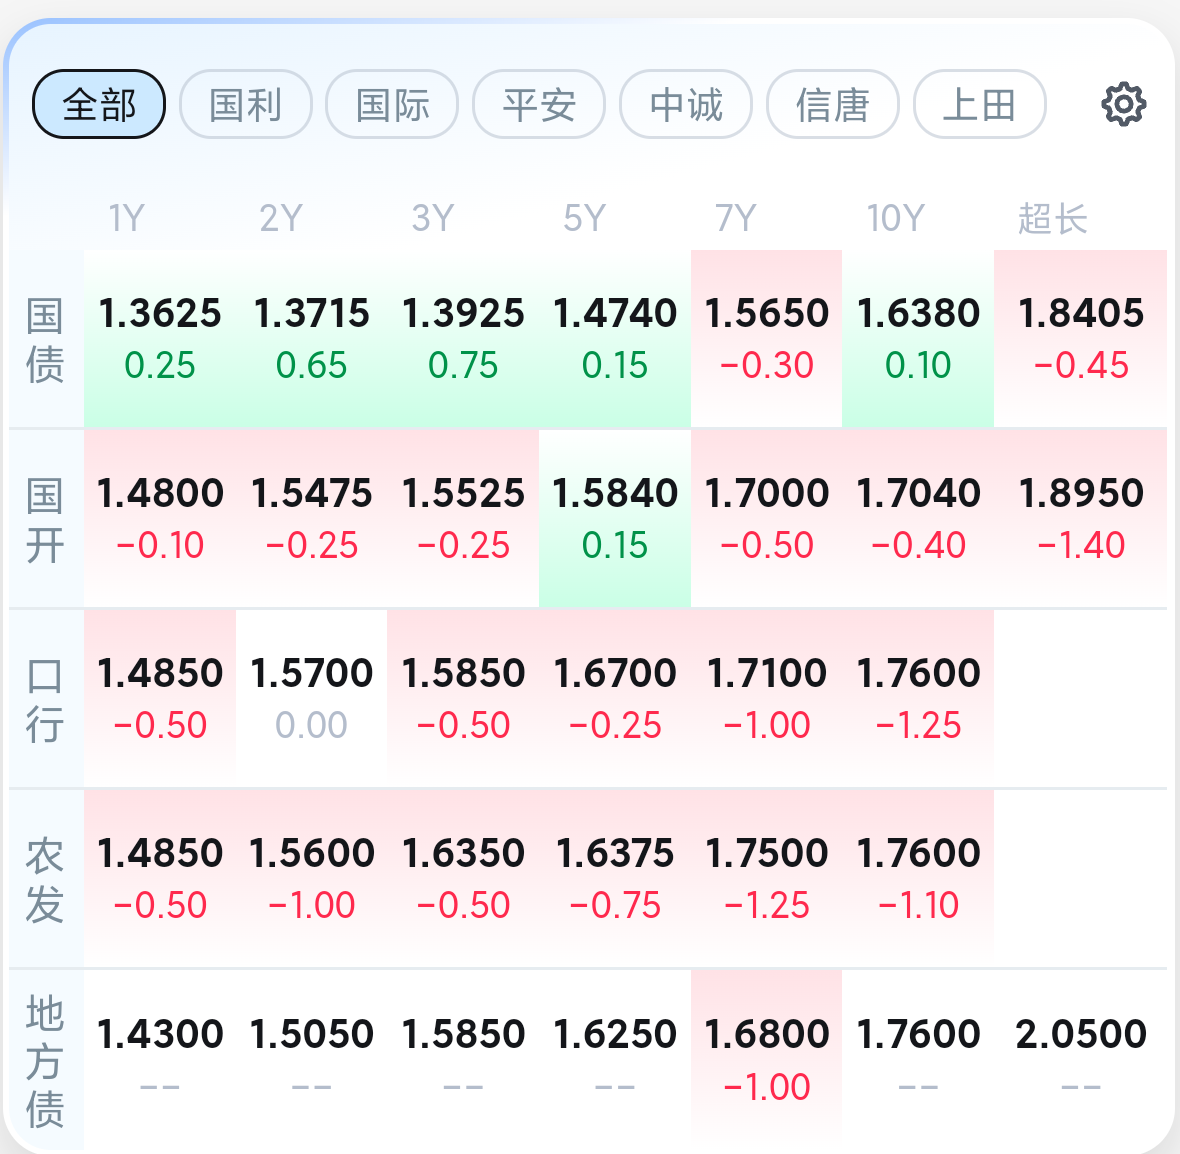This screenshot has width=1180, height=1154.
Task: Select 地方债 超长 yield 2.0500
Action: point(1080,1058)
